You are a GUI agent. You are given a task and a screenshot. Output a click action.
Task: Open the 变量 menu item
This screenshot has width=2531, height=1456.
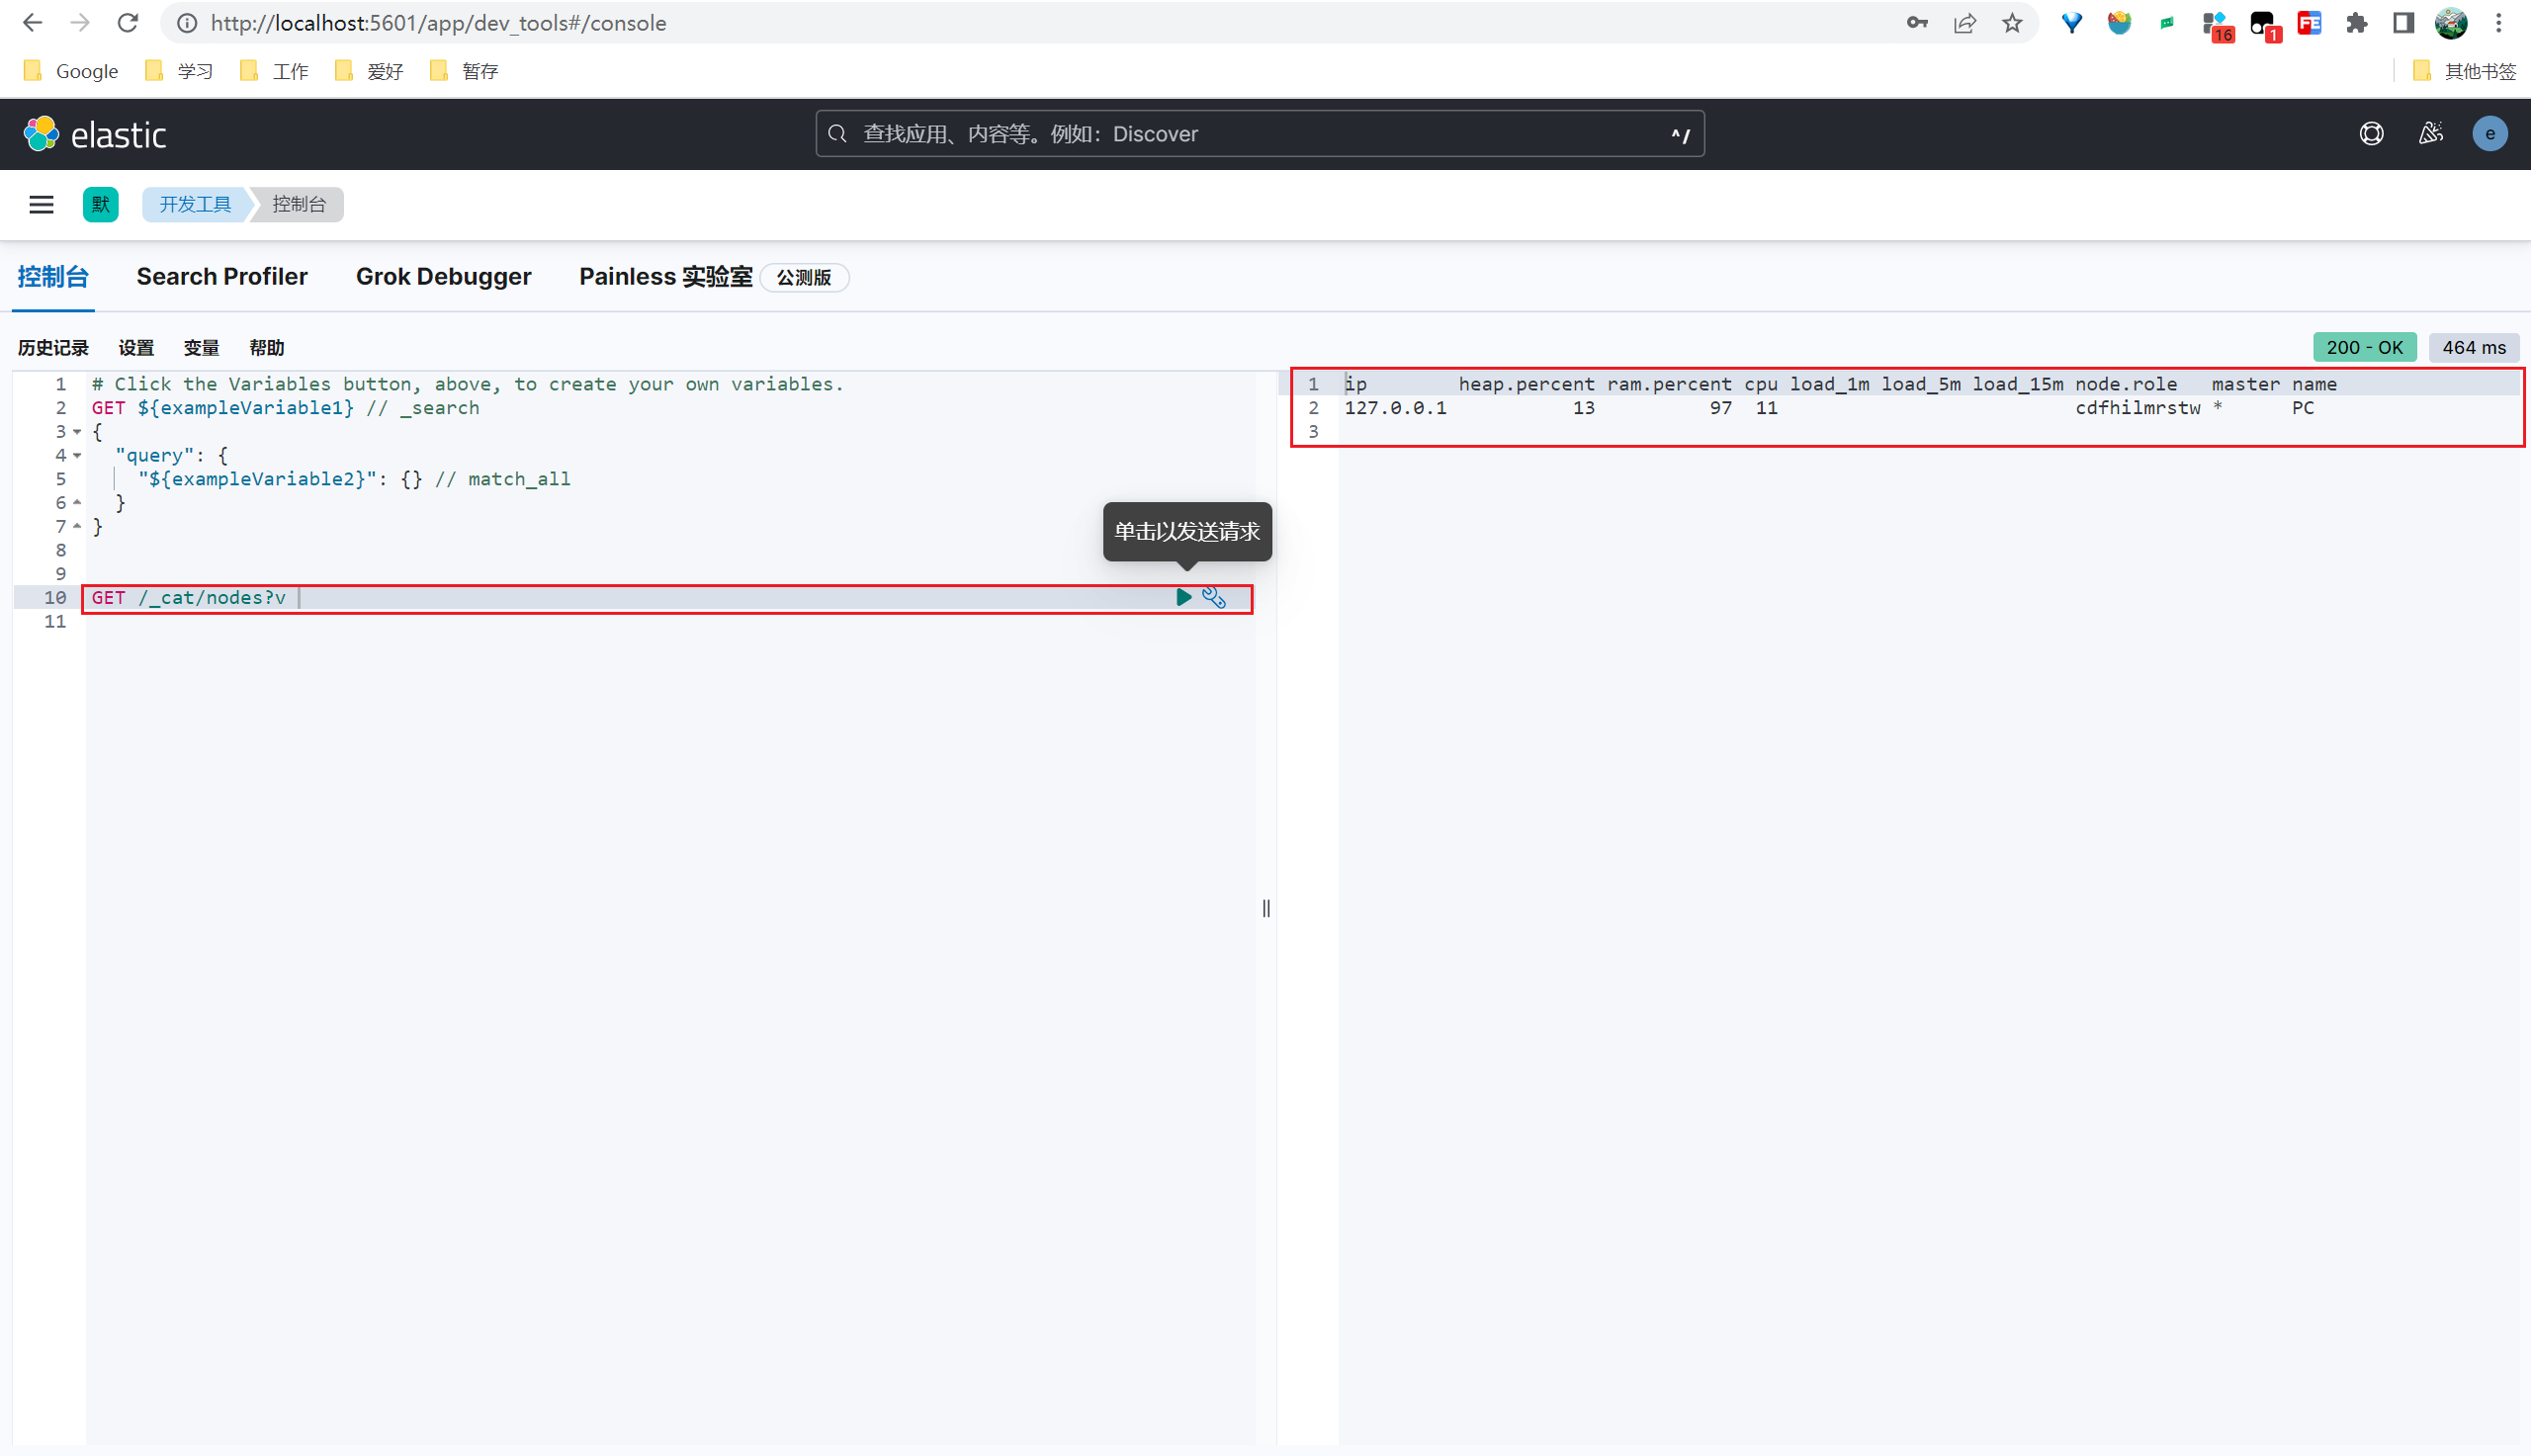tap(200, 347)
